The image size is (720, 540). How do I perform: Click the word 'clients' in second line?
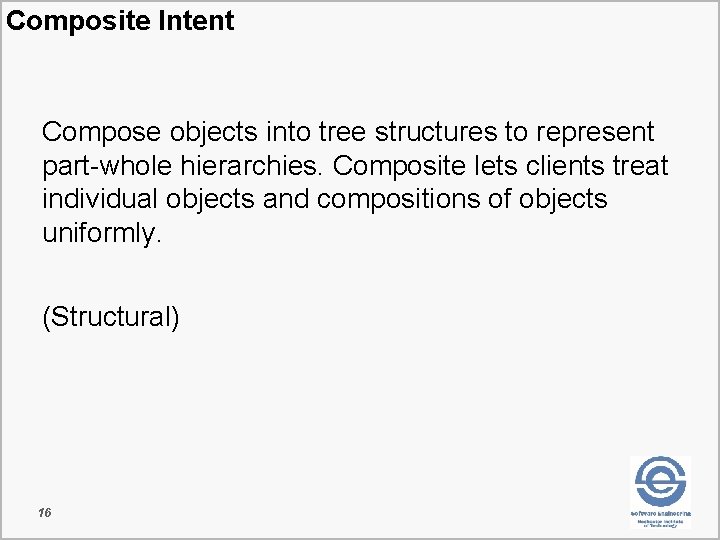click(565, 165)
